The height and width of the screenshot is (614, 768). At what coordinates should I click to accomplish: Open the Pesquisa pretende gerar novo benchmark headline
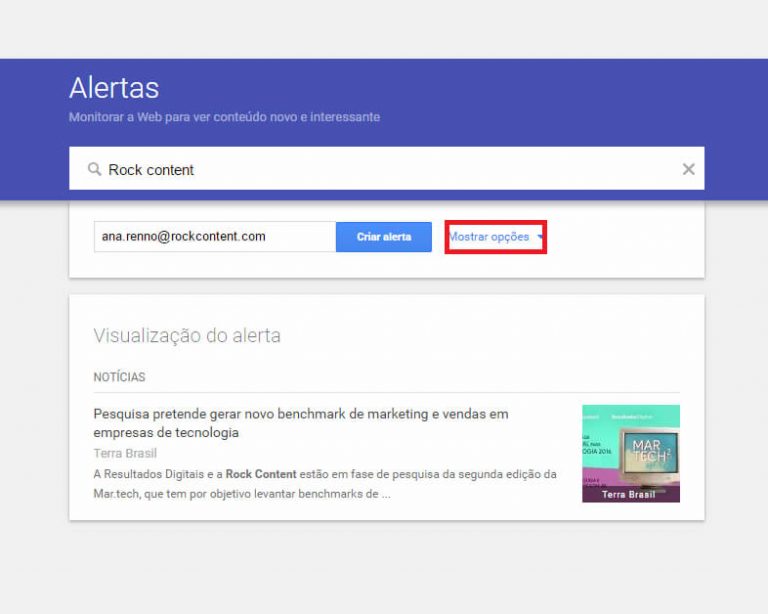[301, 423]
